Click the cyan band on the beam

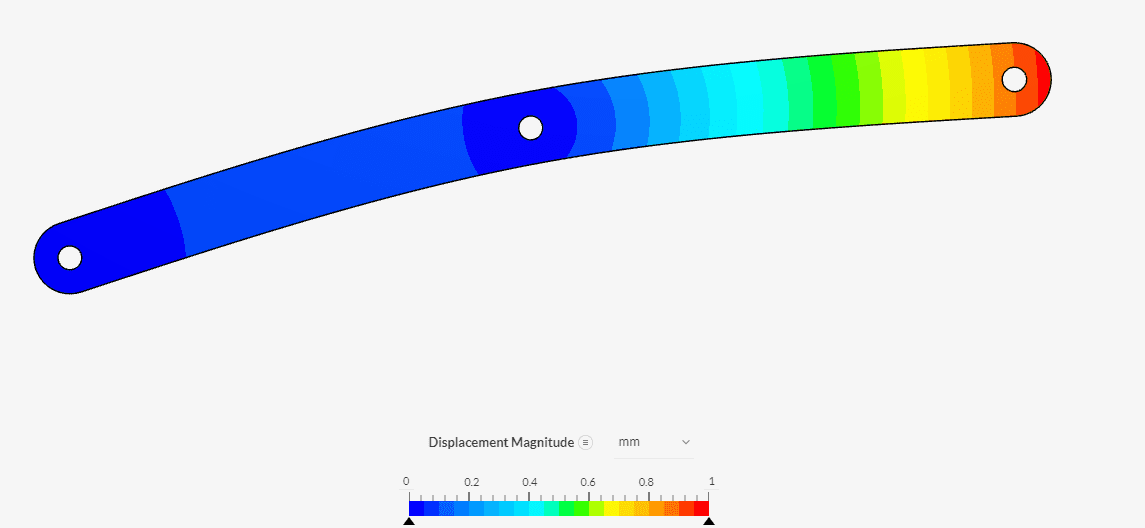pos(745,100)
